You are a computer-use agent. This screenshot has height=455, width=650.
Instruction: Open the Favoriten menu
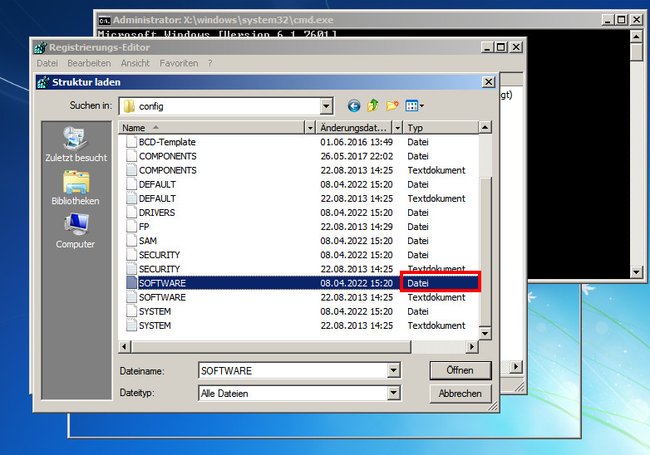(179, 63)
